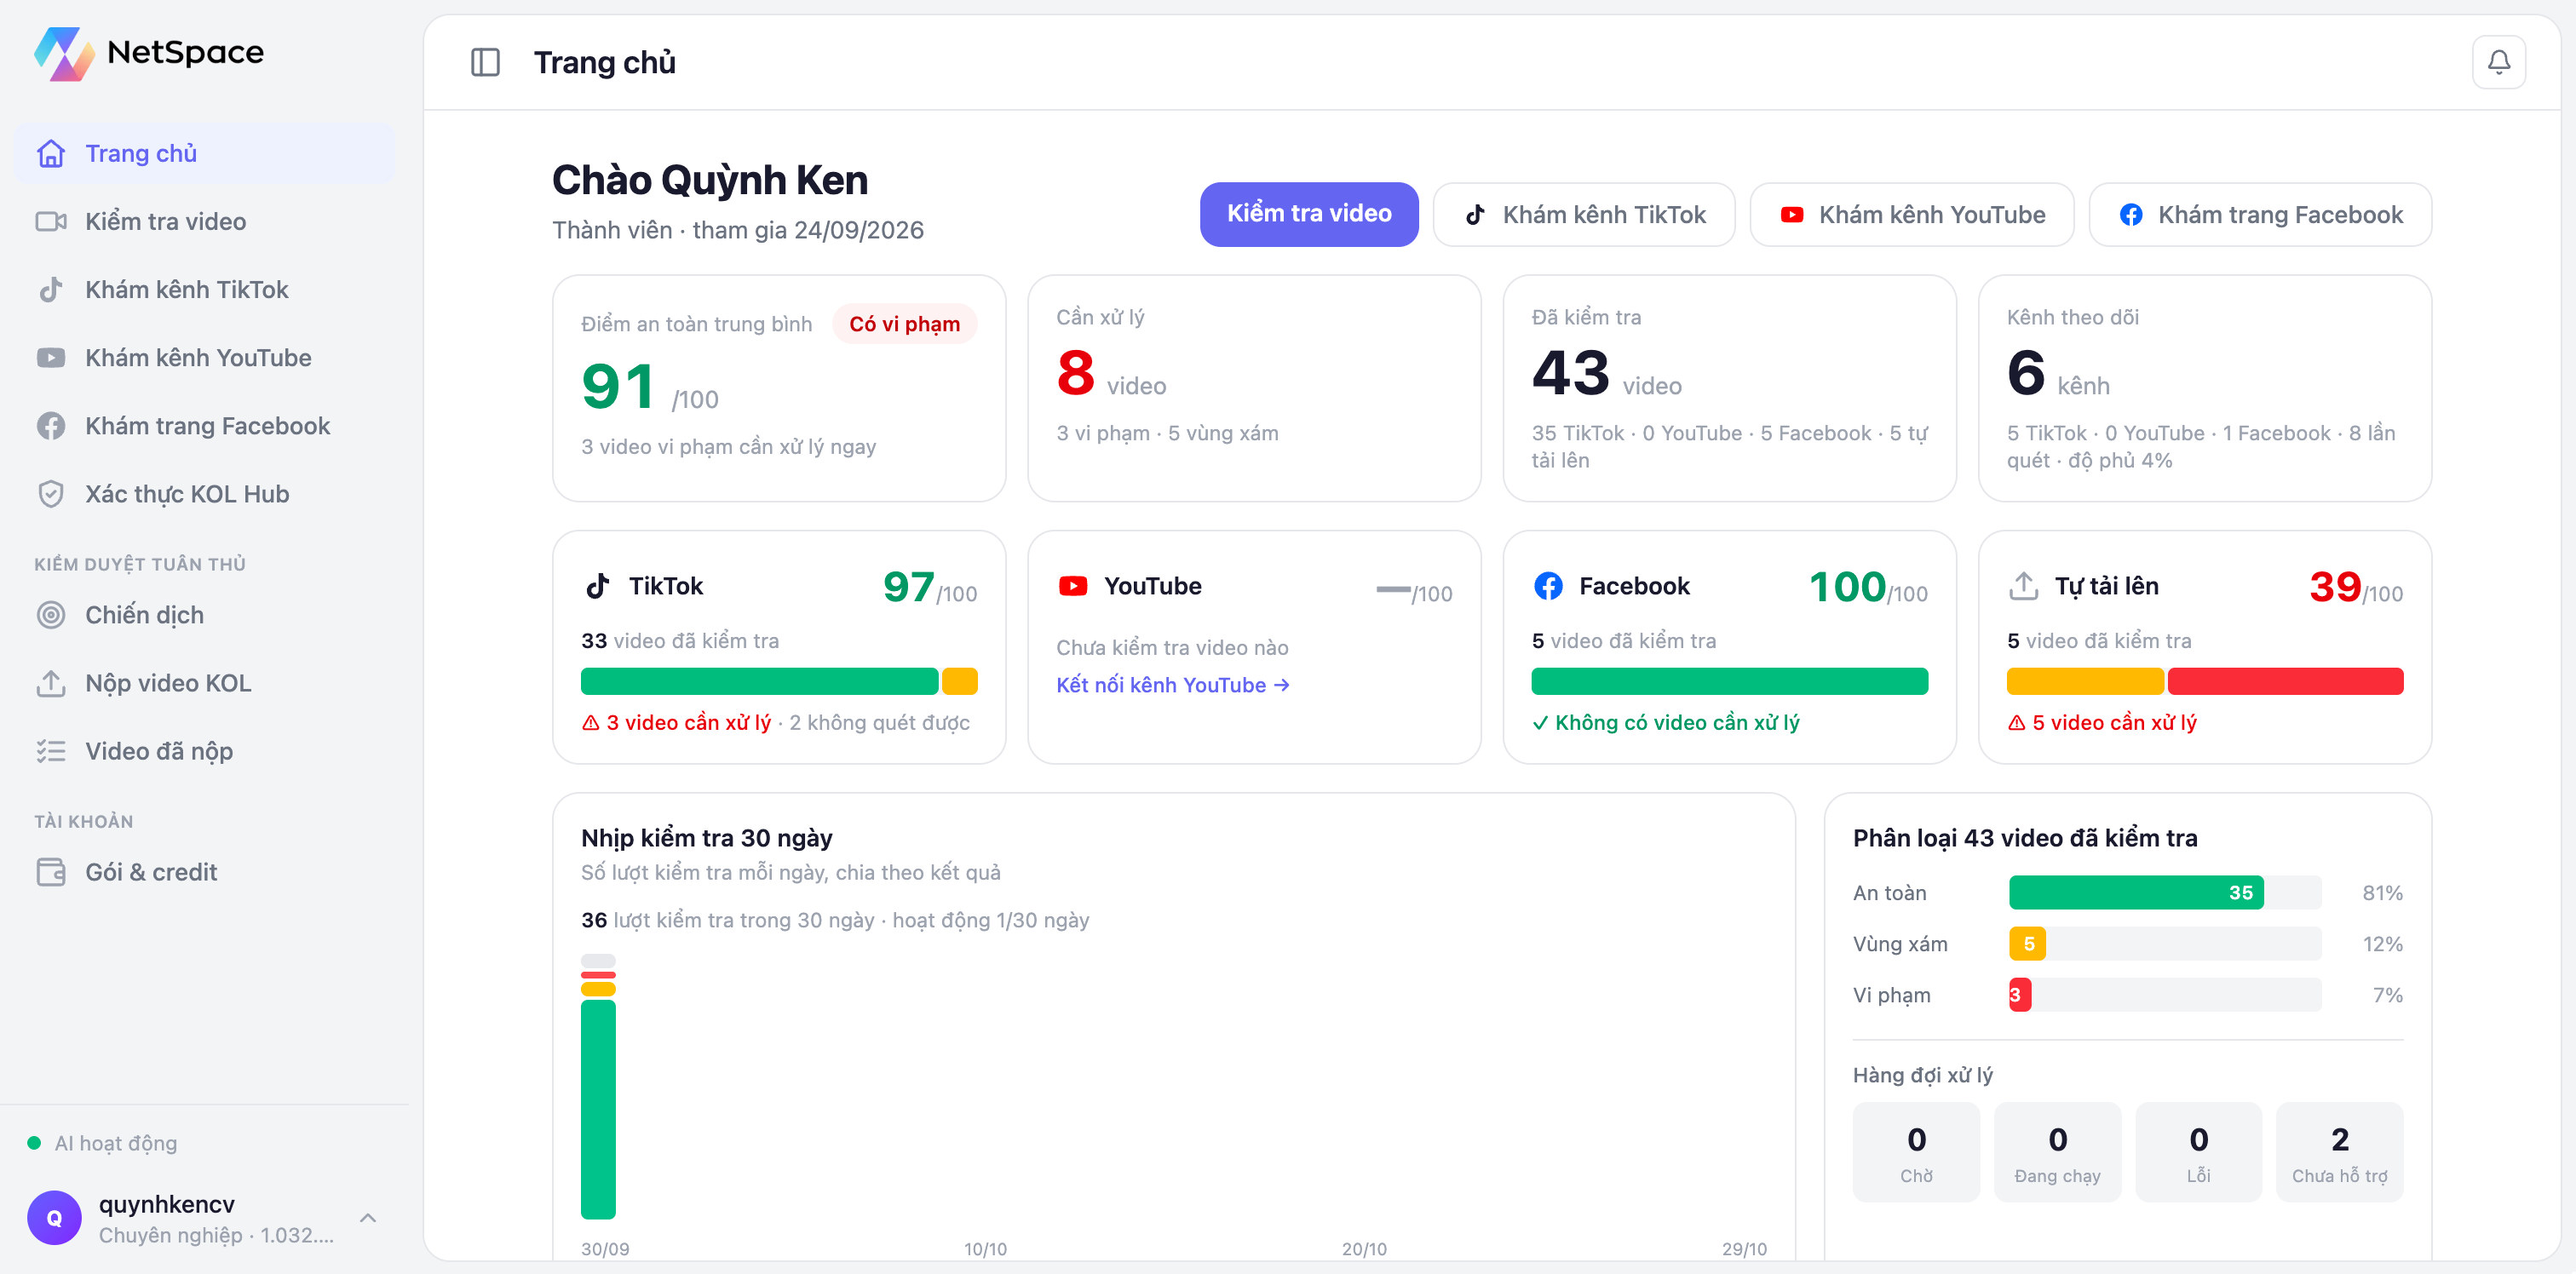Click the shield icon for Xác thực KOL Hub

tap(51, 494)
